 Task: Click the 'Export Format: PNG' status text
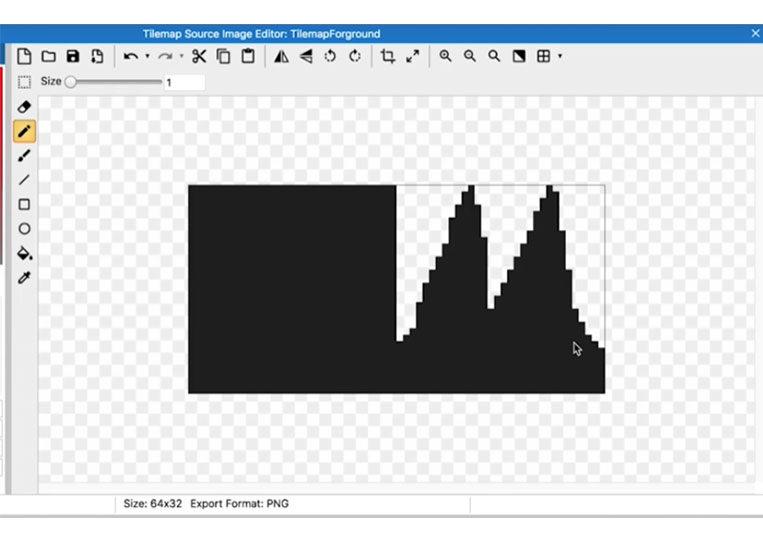pyautogui.click(x=239, y=504)
